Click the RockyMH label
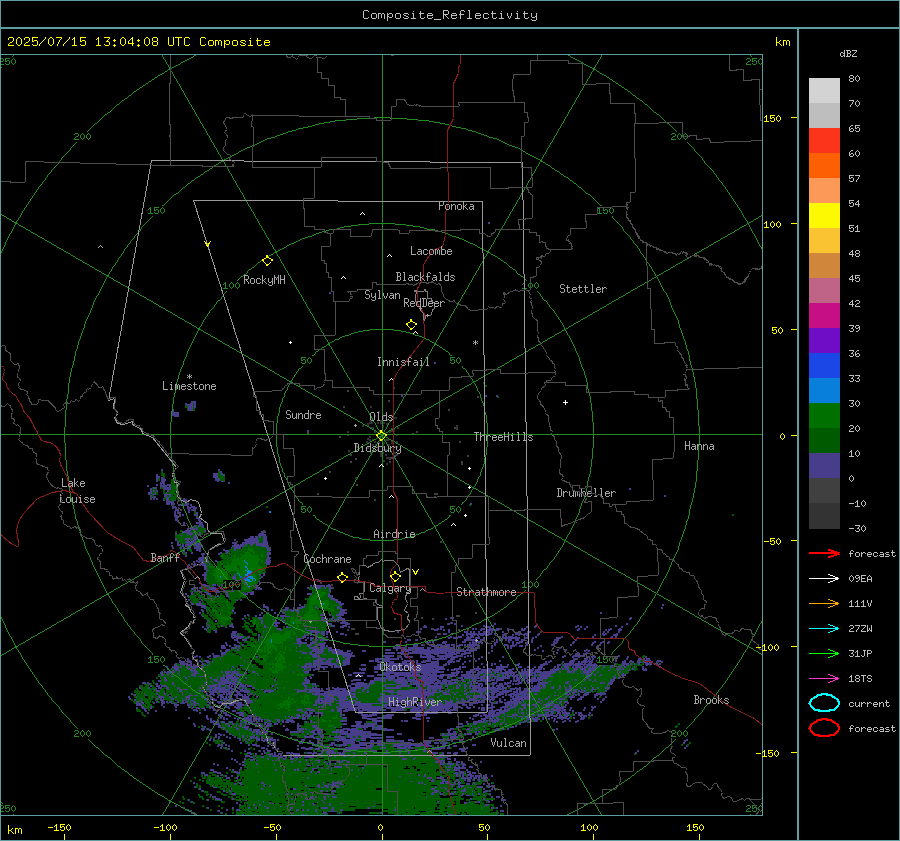Image resolution: width=900 pixels, height=841 pixels. click(264, 280)
